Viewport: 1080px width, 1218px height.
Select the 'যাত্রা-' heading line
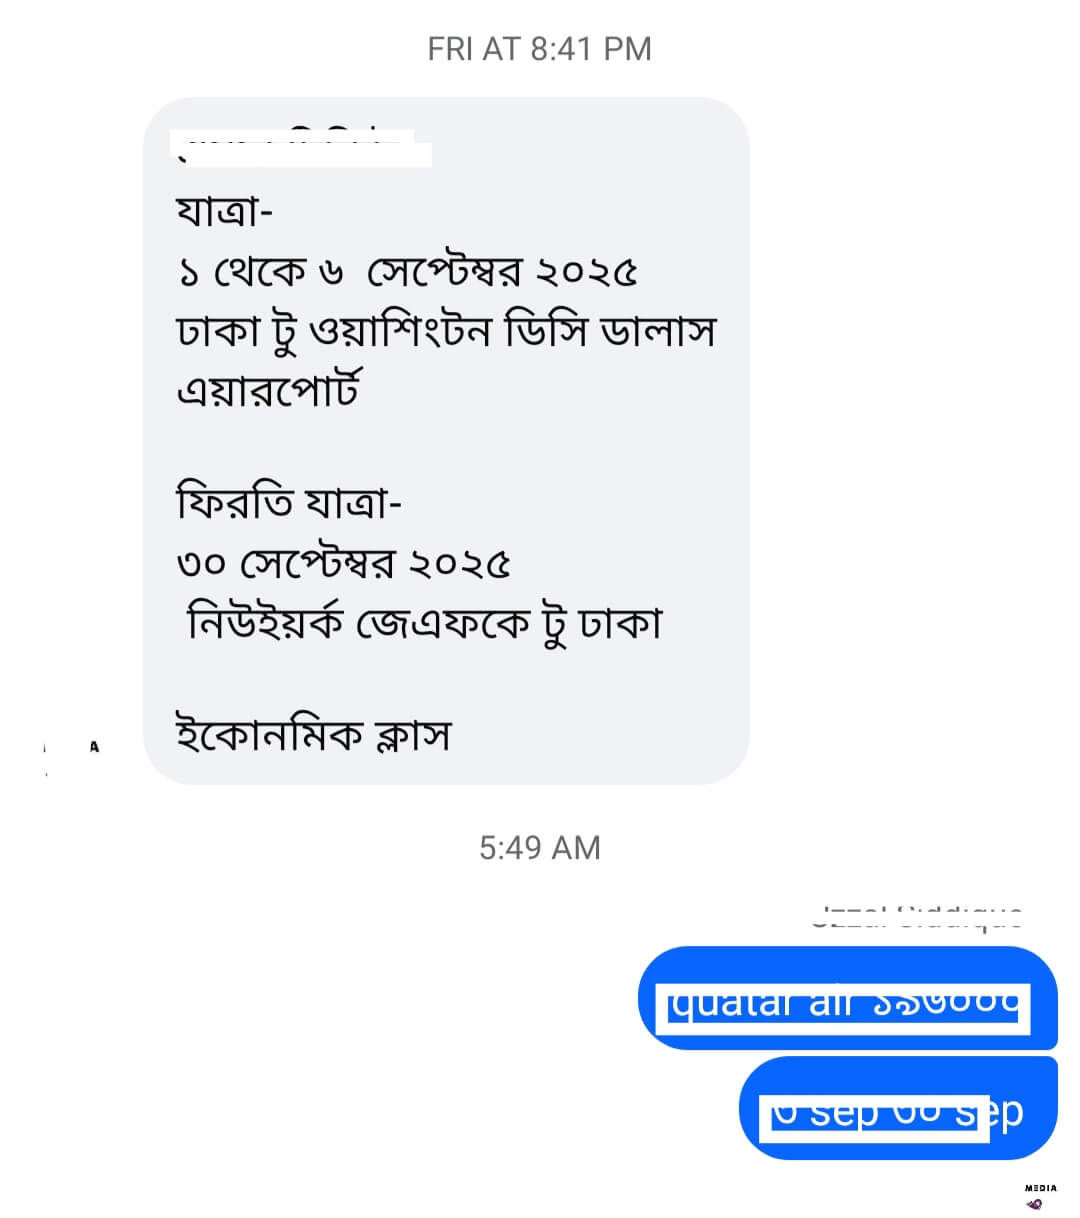coord(226,212)
